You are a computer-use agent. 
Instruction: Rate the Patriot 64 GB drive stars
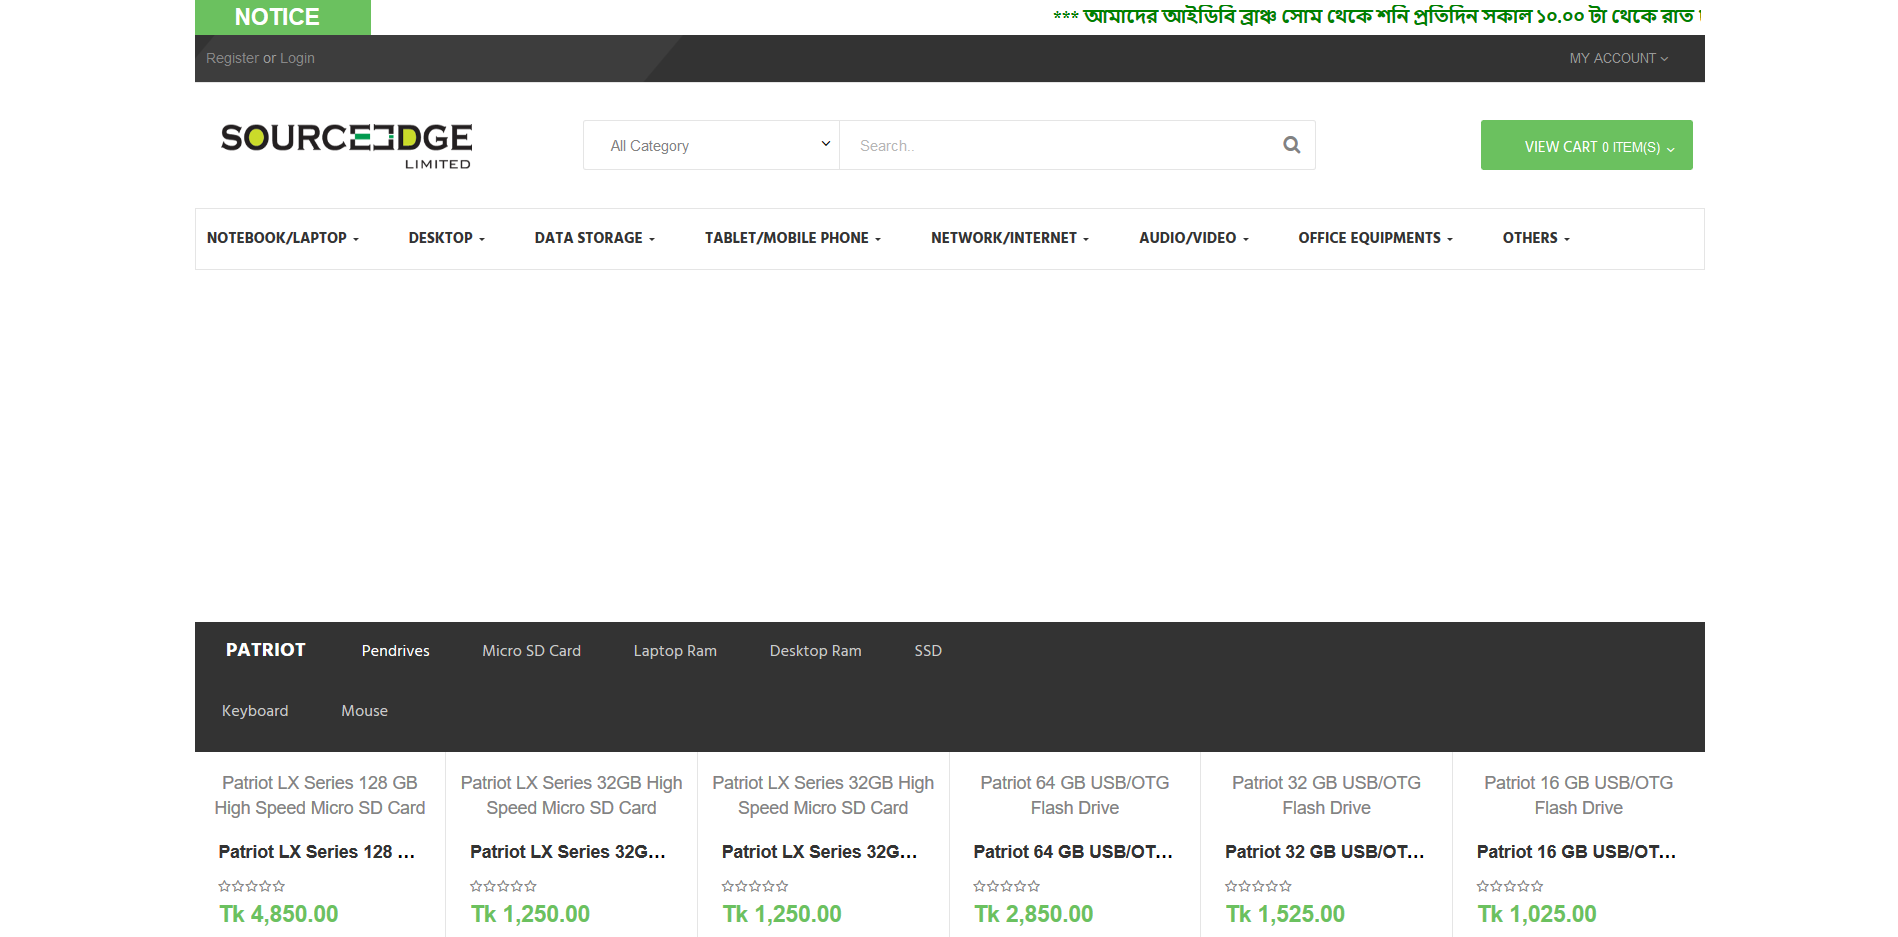point(1007,886)
